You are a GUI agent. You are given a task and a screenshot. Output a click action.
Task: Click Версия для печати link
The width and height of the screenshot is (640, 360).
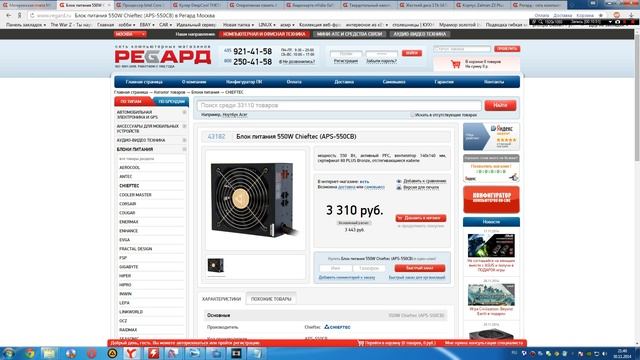pyautogui.click(x=421, y=187)
